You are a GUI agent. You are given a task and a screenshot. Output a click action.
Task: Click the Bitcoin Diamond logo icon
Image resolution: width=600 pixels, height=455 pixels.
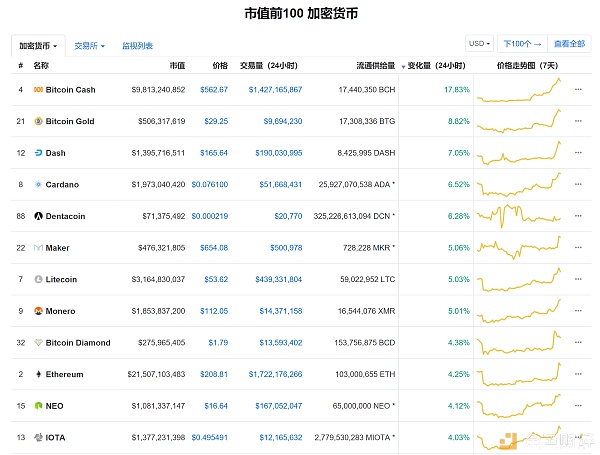pos(38,342)
